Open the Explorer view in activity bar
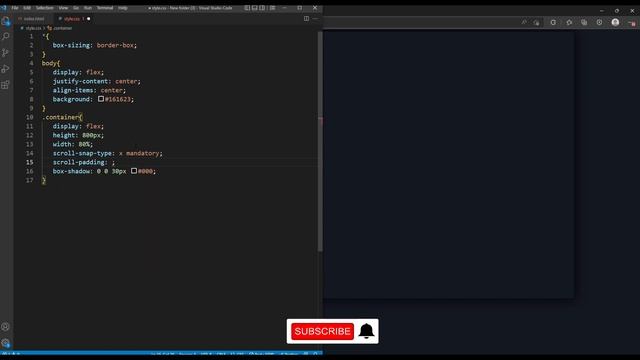This screenshot has width=640, height=360. 6,21
